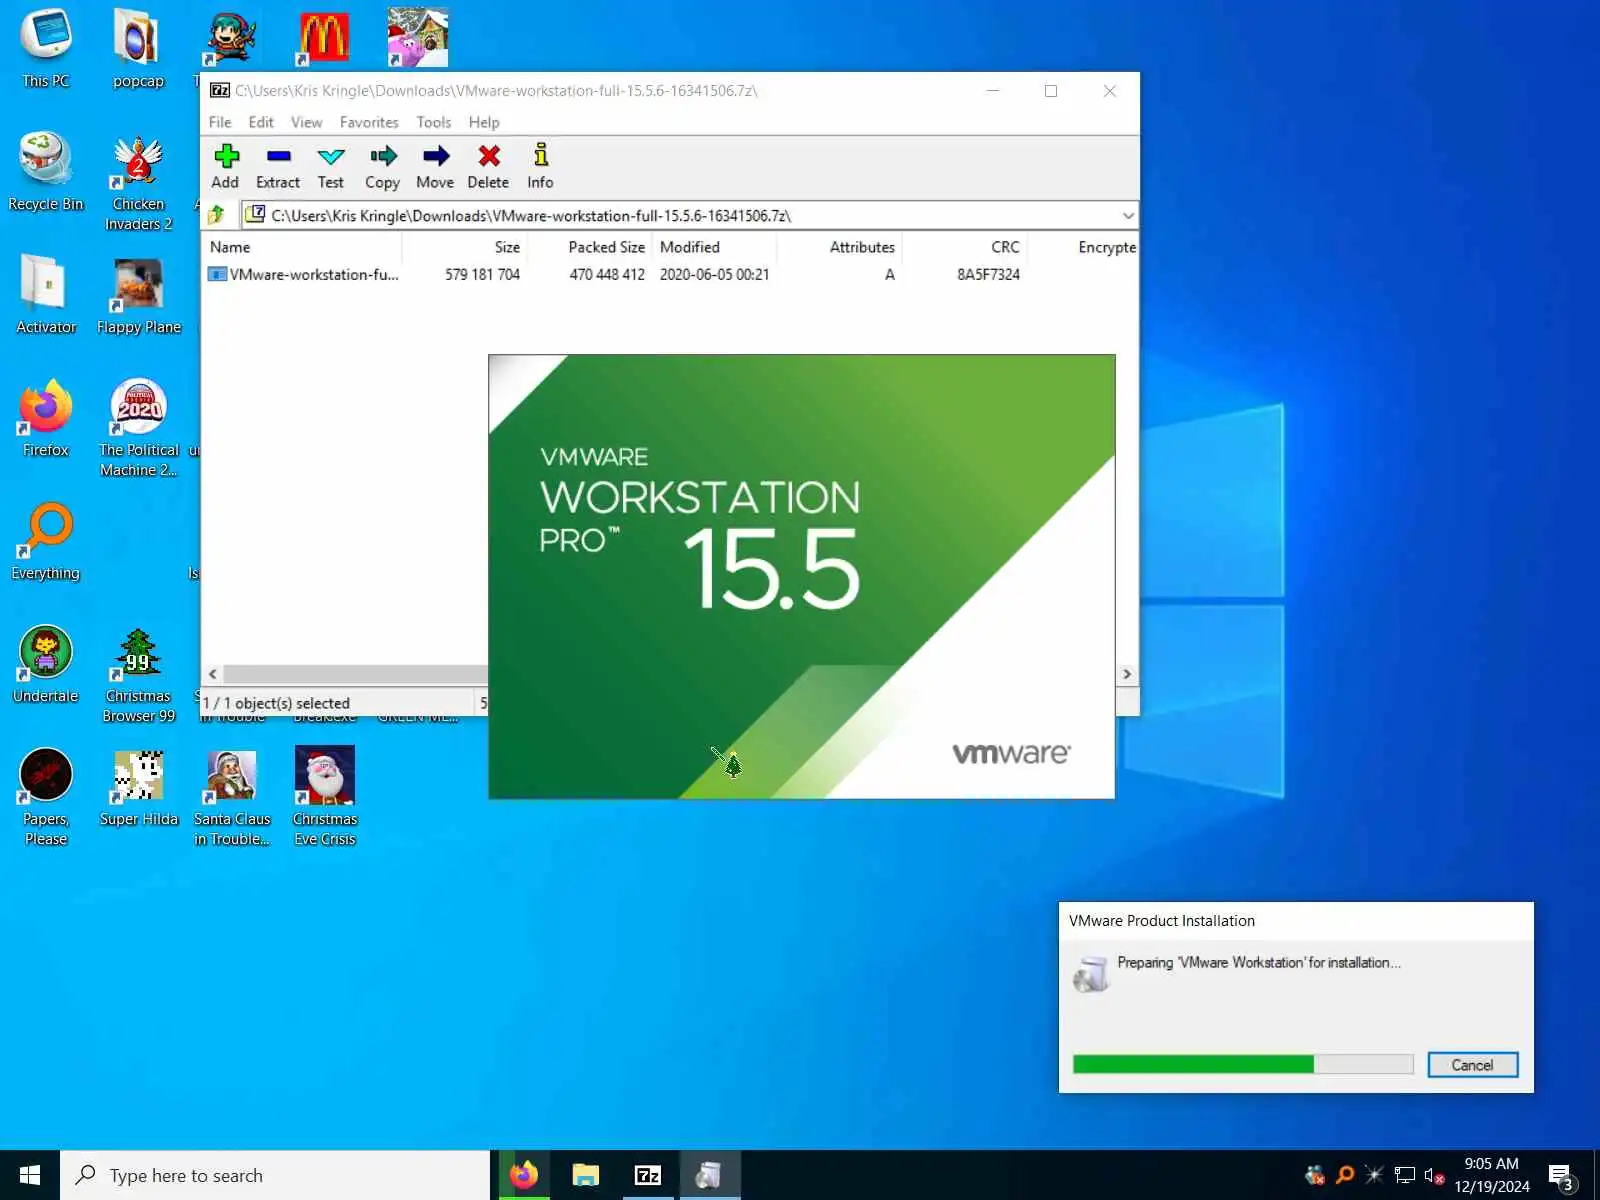Sort by the Packed Size column
Image resolution: width=1600 pixels, height=1200 pixels.
[589, 247]
